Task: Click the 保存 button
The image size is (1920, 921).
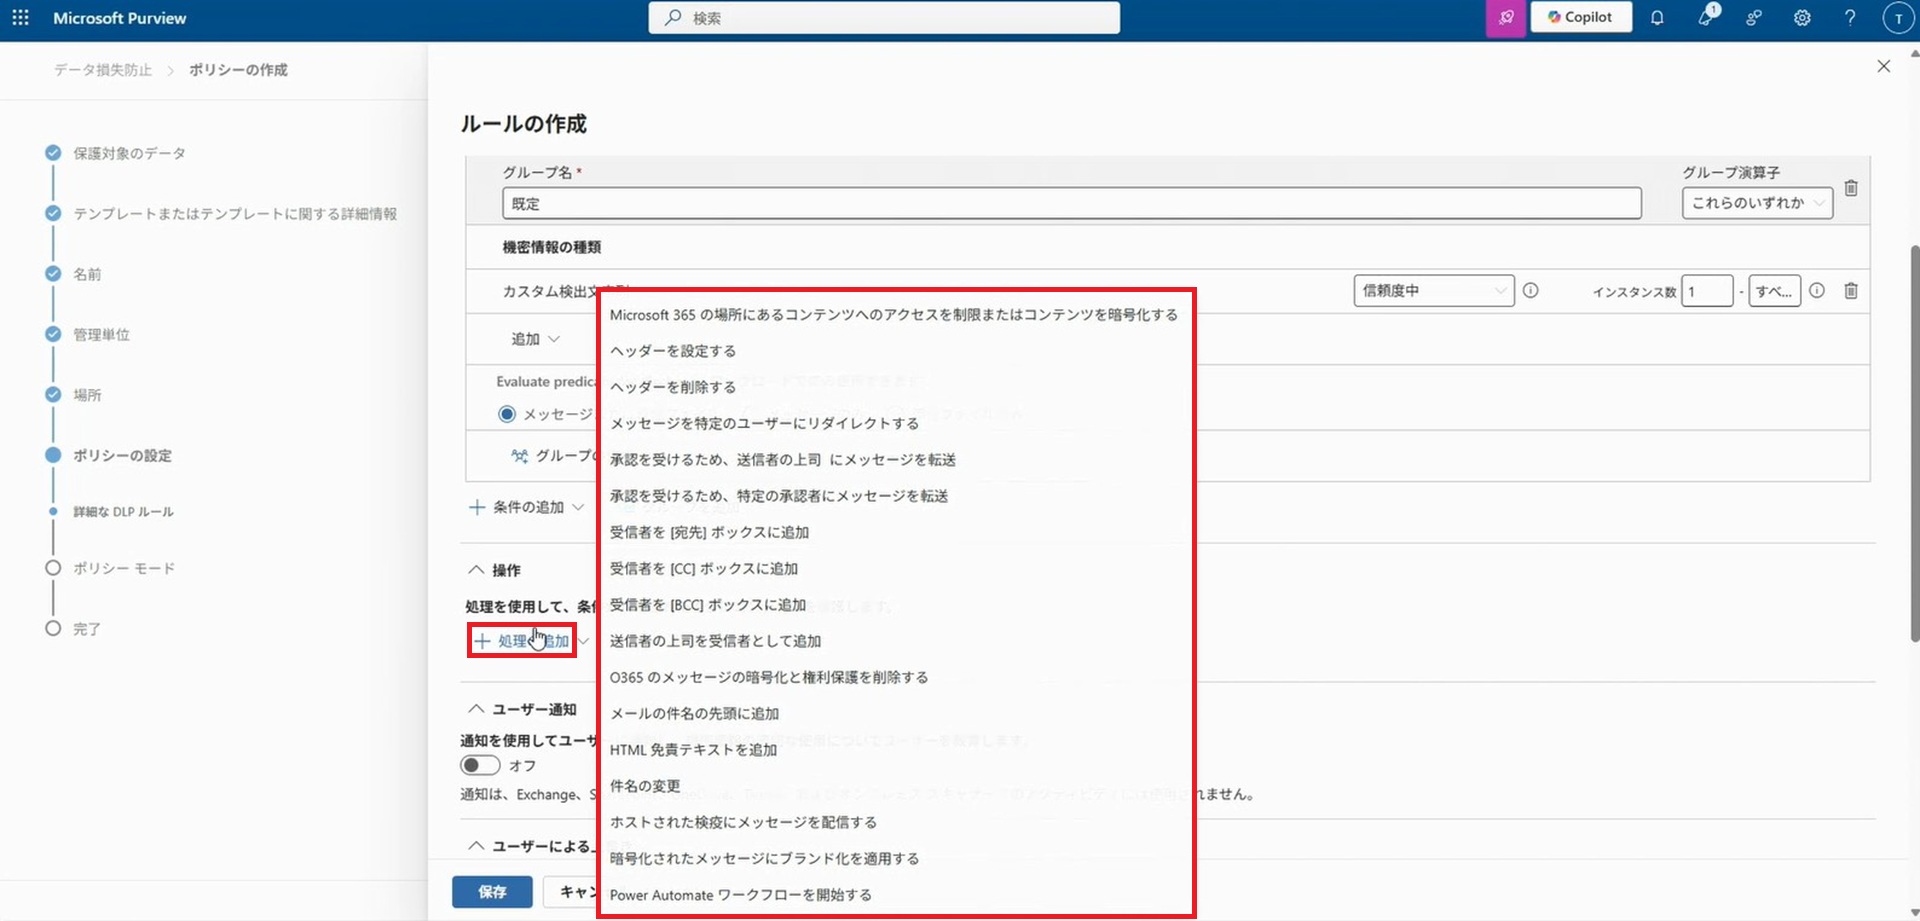Action: 492,891
